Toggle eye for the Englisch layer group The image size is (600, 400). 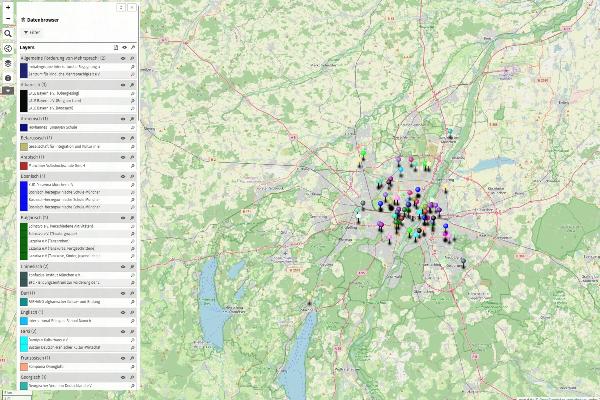pyautogui.click(x=123, y=312)
